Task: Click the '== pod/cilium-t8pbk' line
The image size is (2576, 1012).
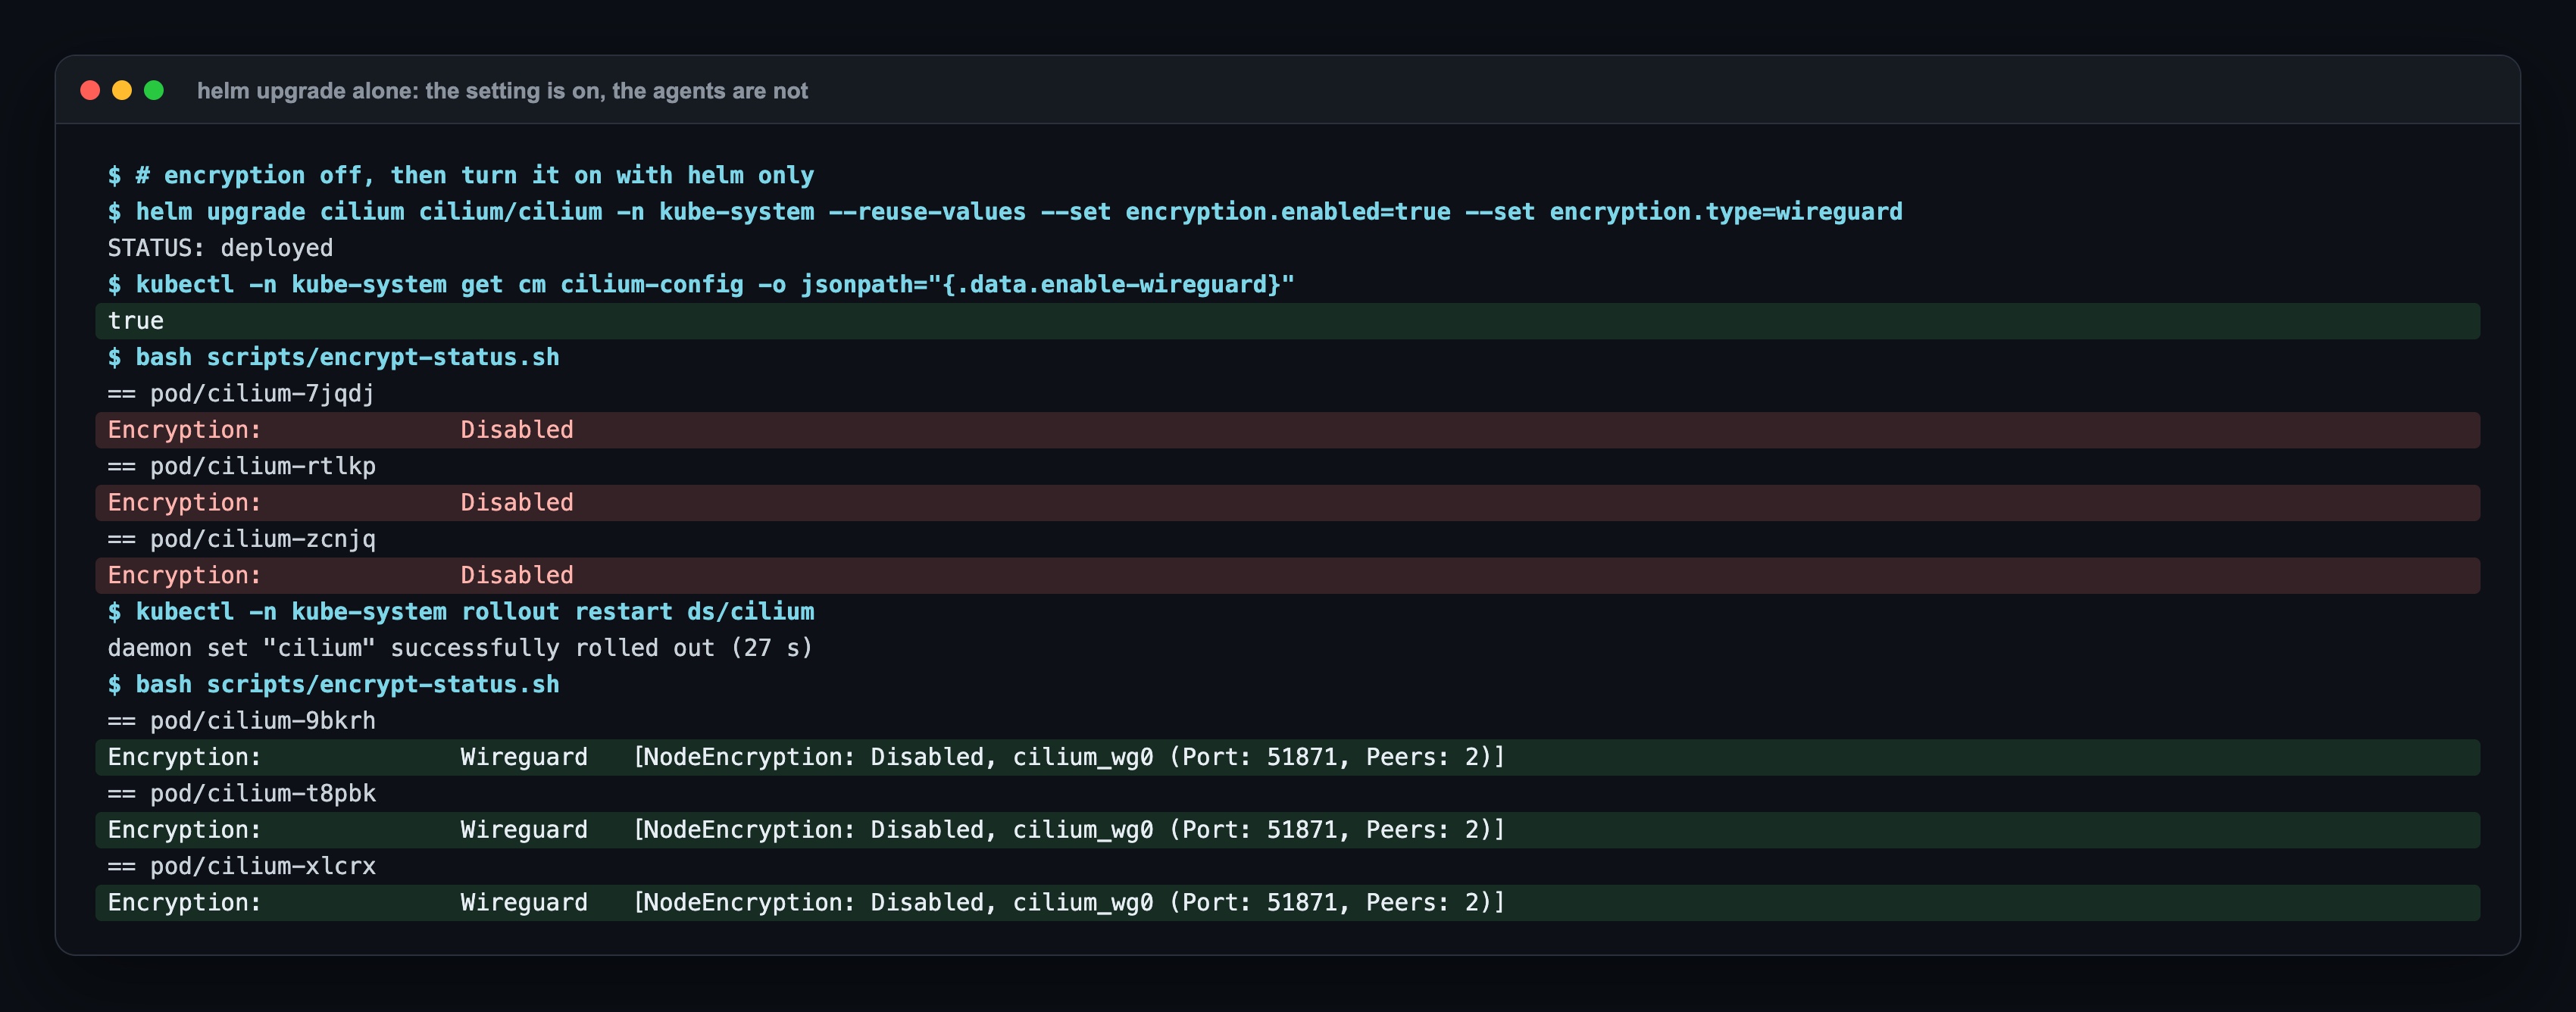Action: click(x=241, y=794)
